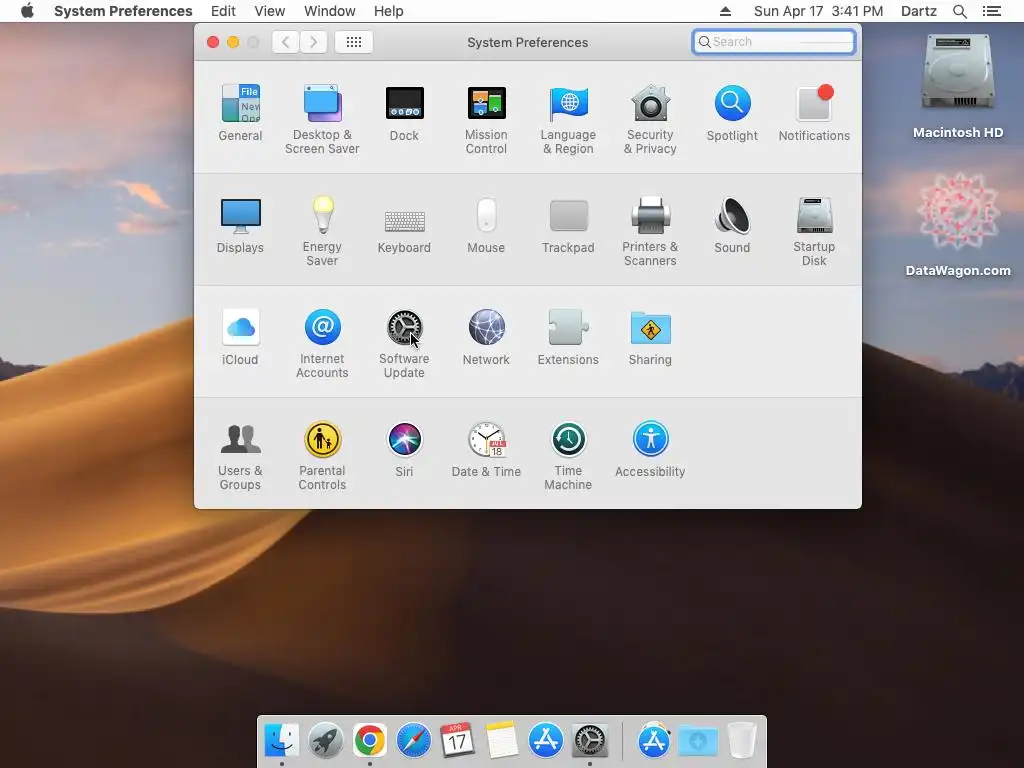Image resolution: width=1024 pixels, height=768 pixels.
Task: Open the Apple menu
Action: pos(27,11)
